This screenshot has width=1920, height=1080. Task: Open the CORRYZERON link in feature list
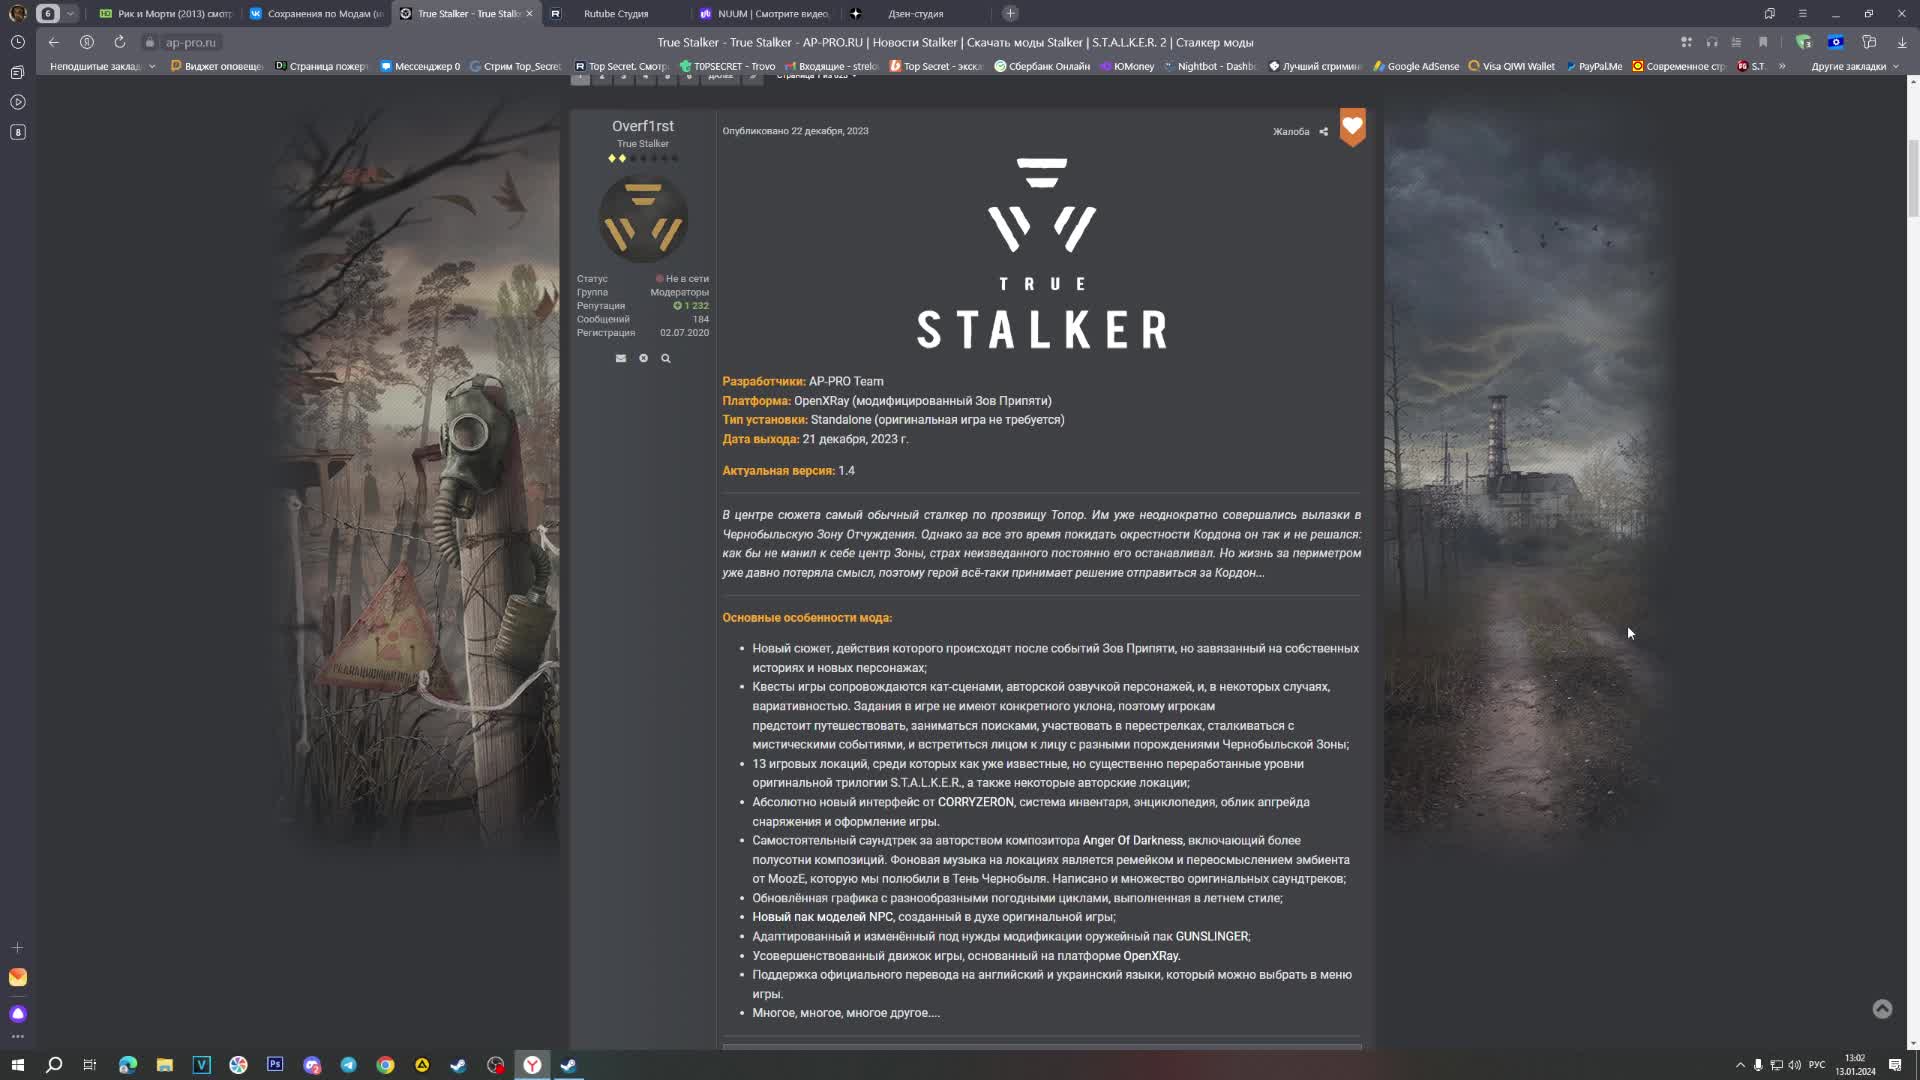[x=975, y=802]
